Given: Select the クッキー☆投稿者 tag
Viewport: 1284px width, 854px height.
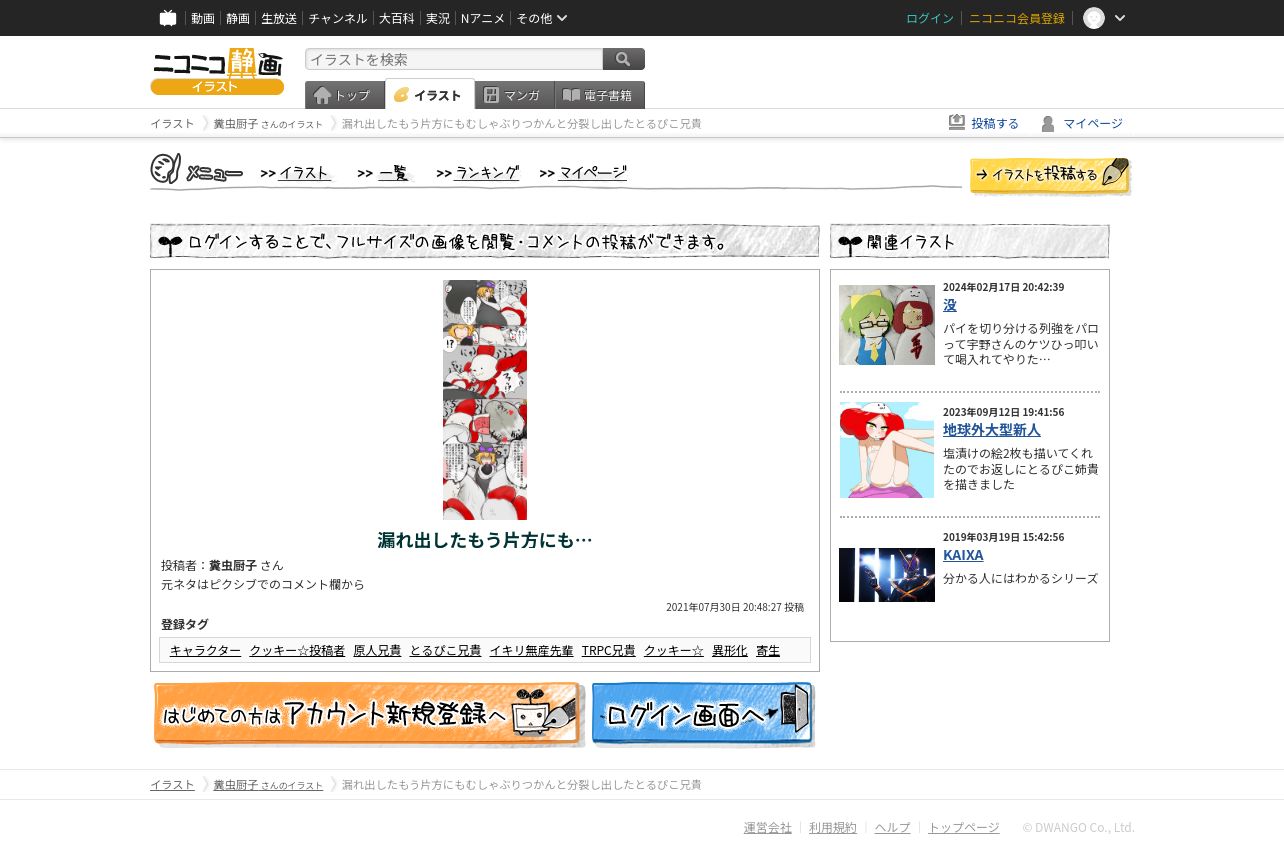Looking at the screenshot, I should (x=297, y=650).
